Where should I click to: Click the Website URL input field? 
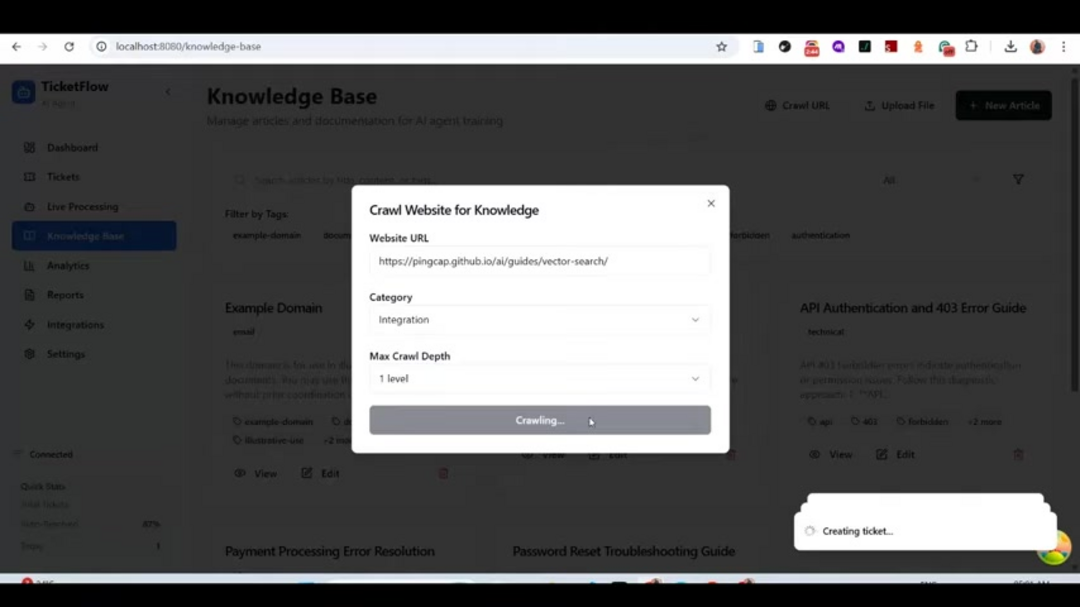539,261
